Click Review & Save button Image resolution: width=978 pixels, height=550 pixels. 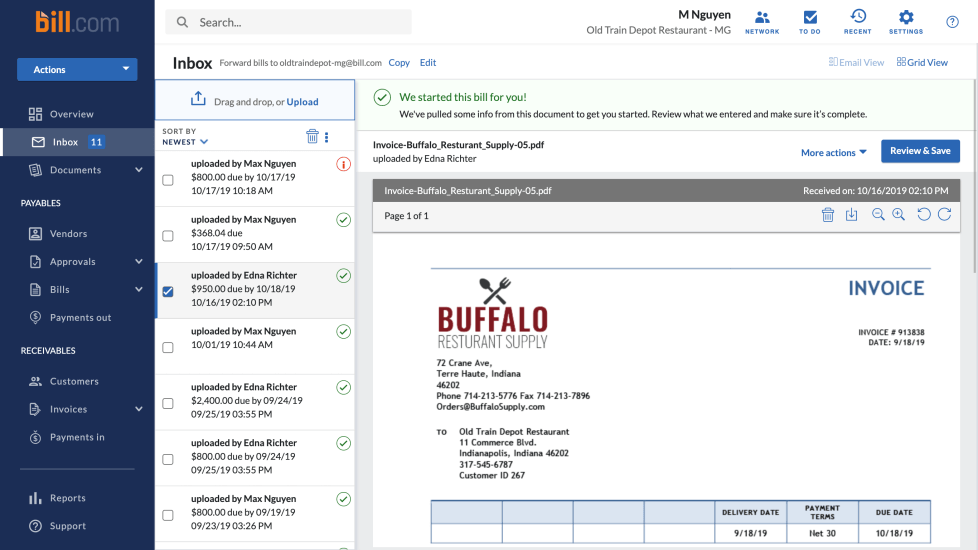(920, 151)
